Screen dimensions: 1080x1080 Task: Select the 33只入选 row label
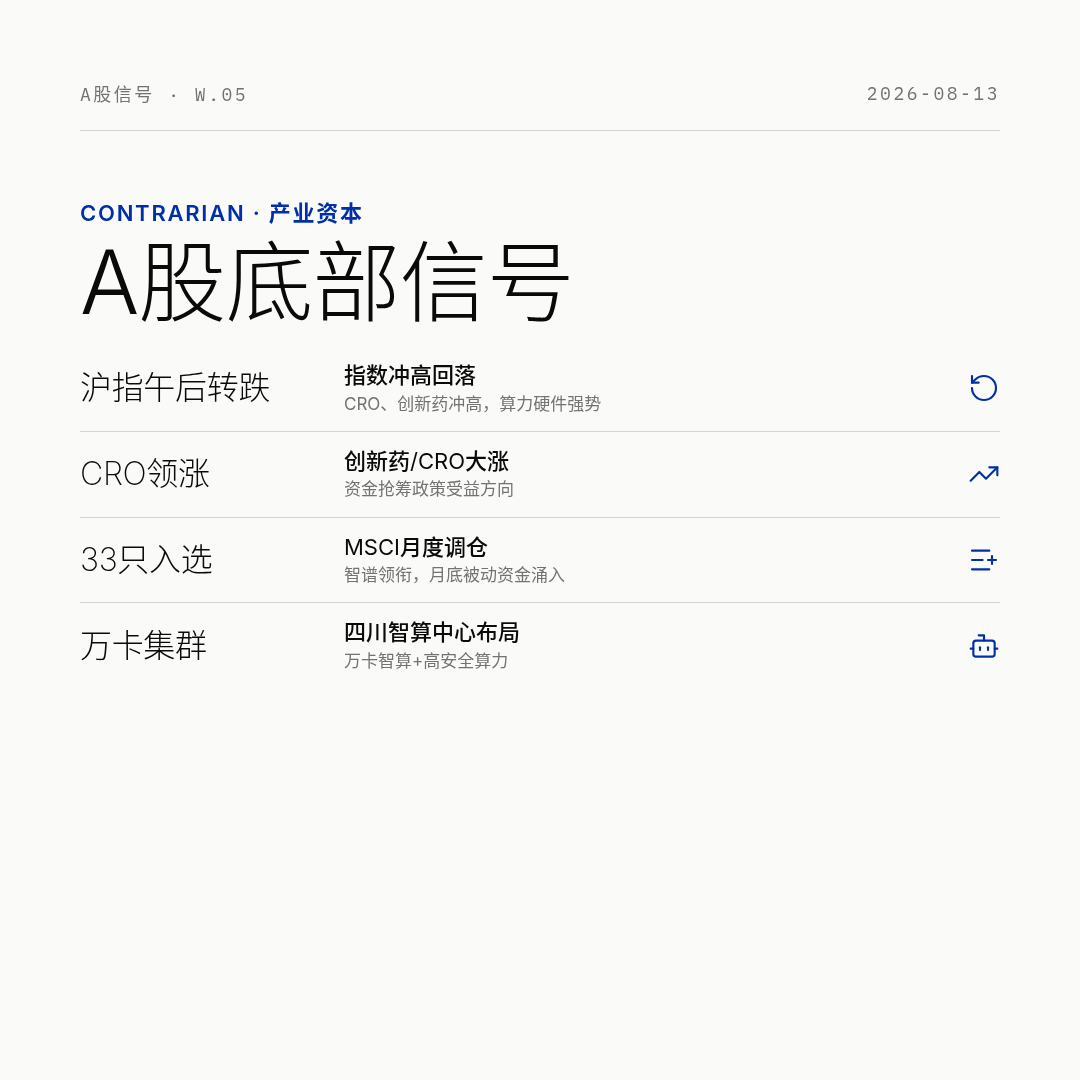tap(147, 559)
